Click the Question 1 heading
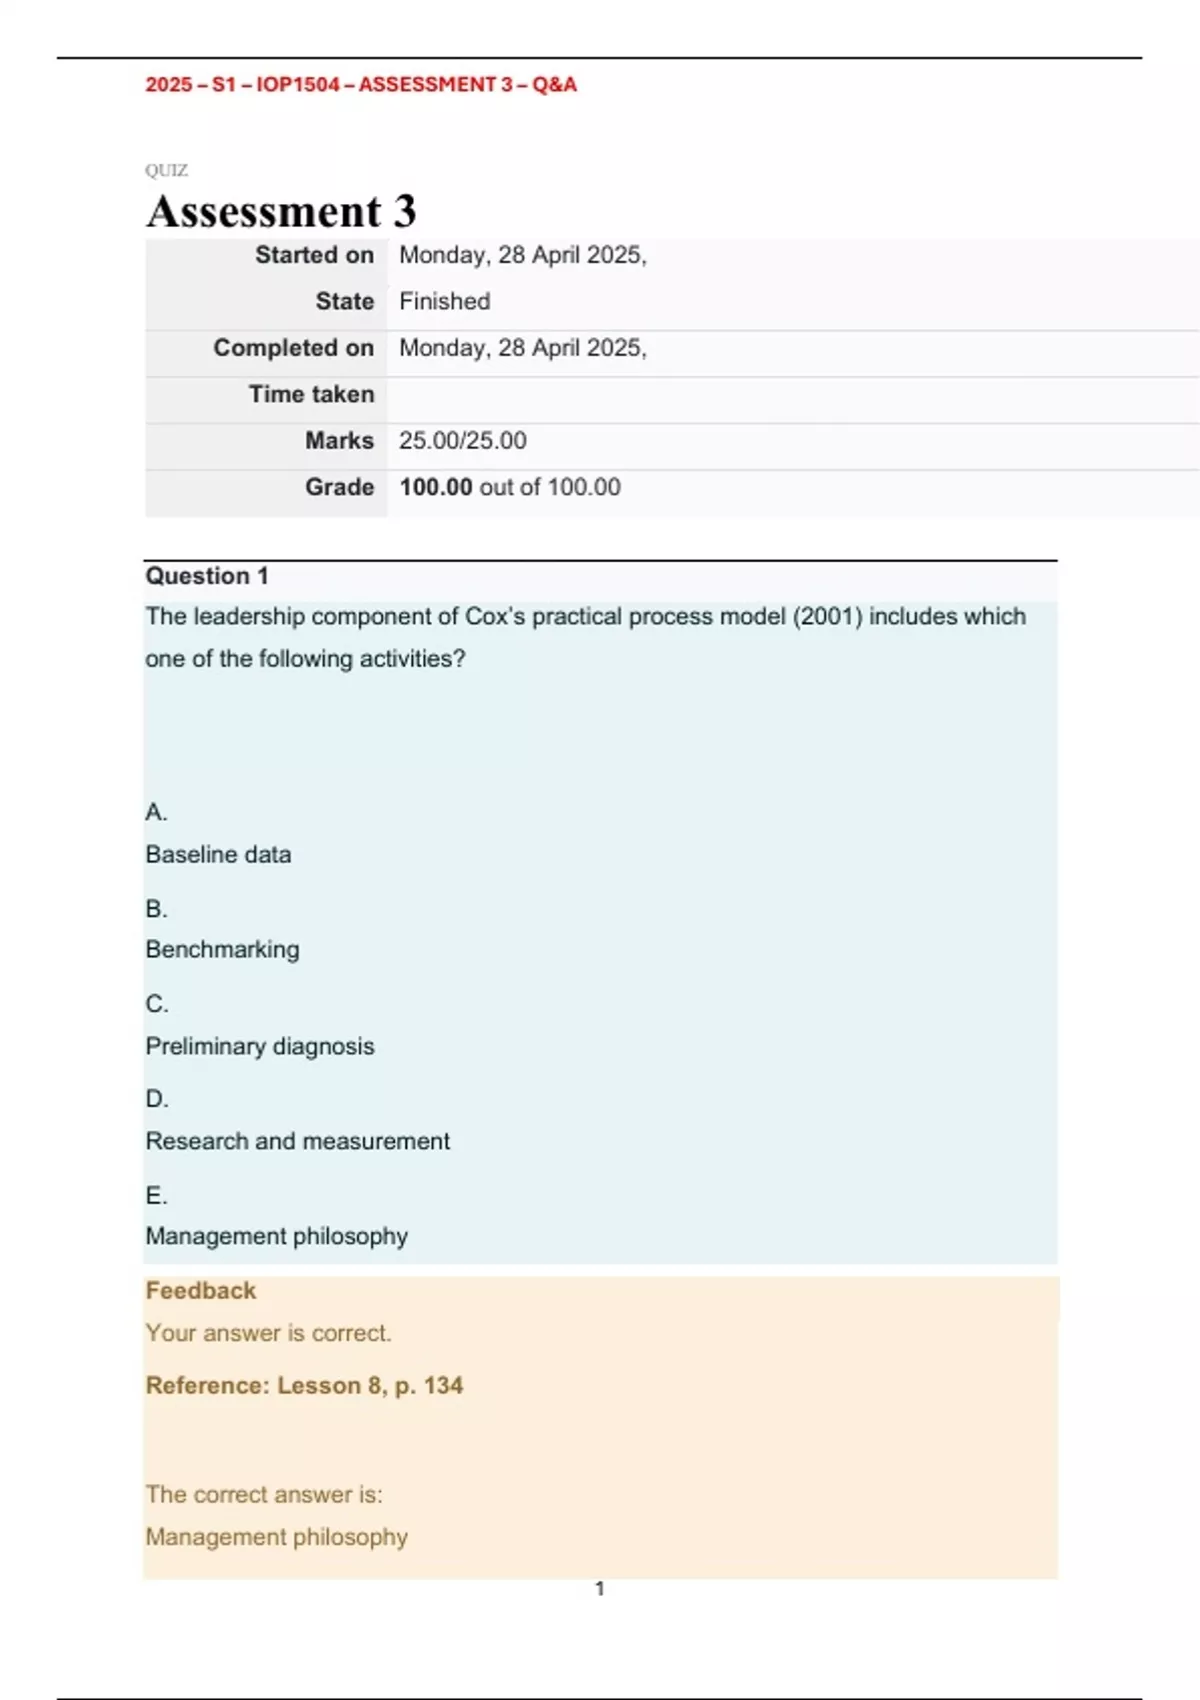 click(207, 576)
